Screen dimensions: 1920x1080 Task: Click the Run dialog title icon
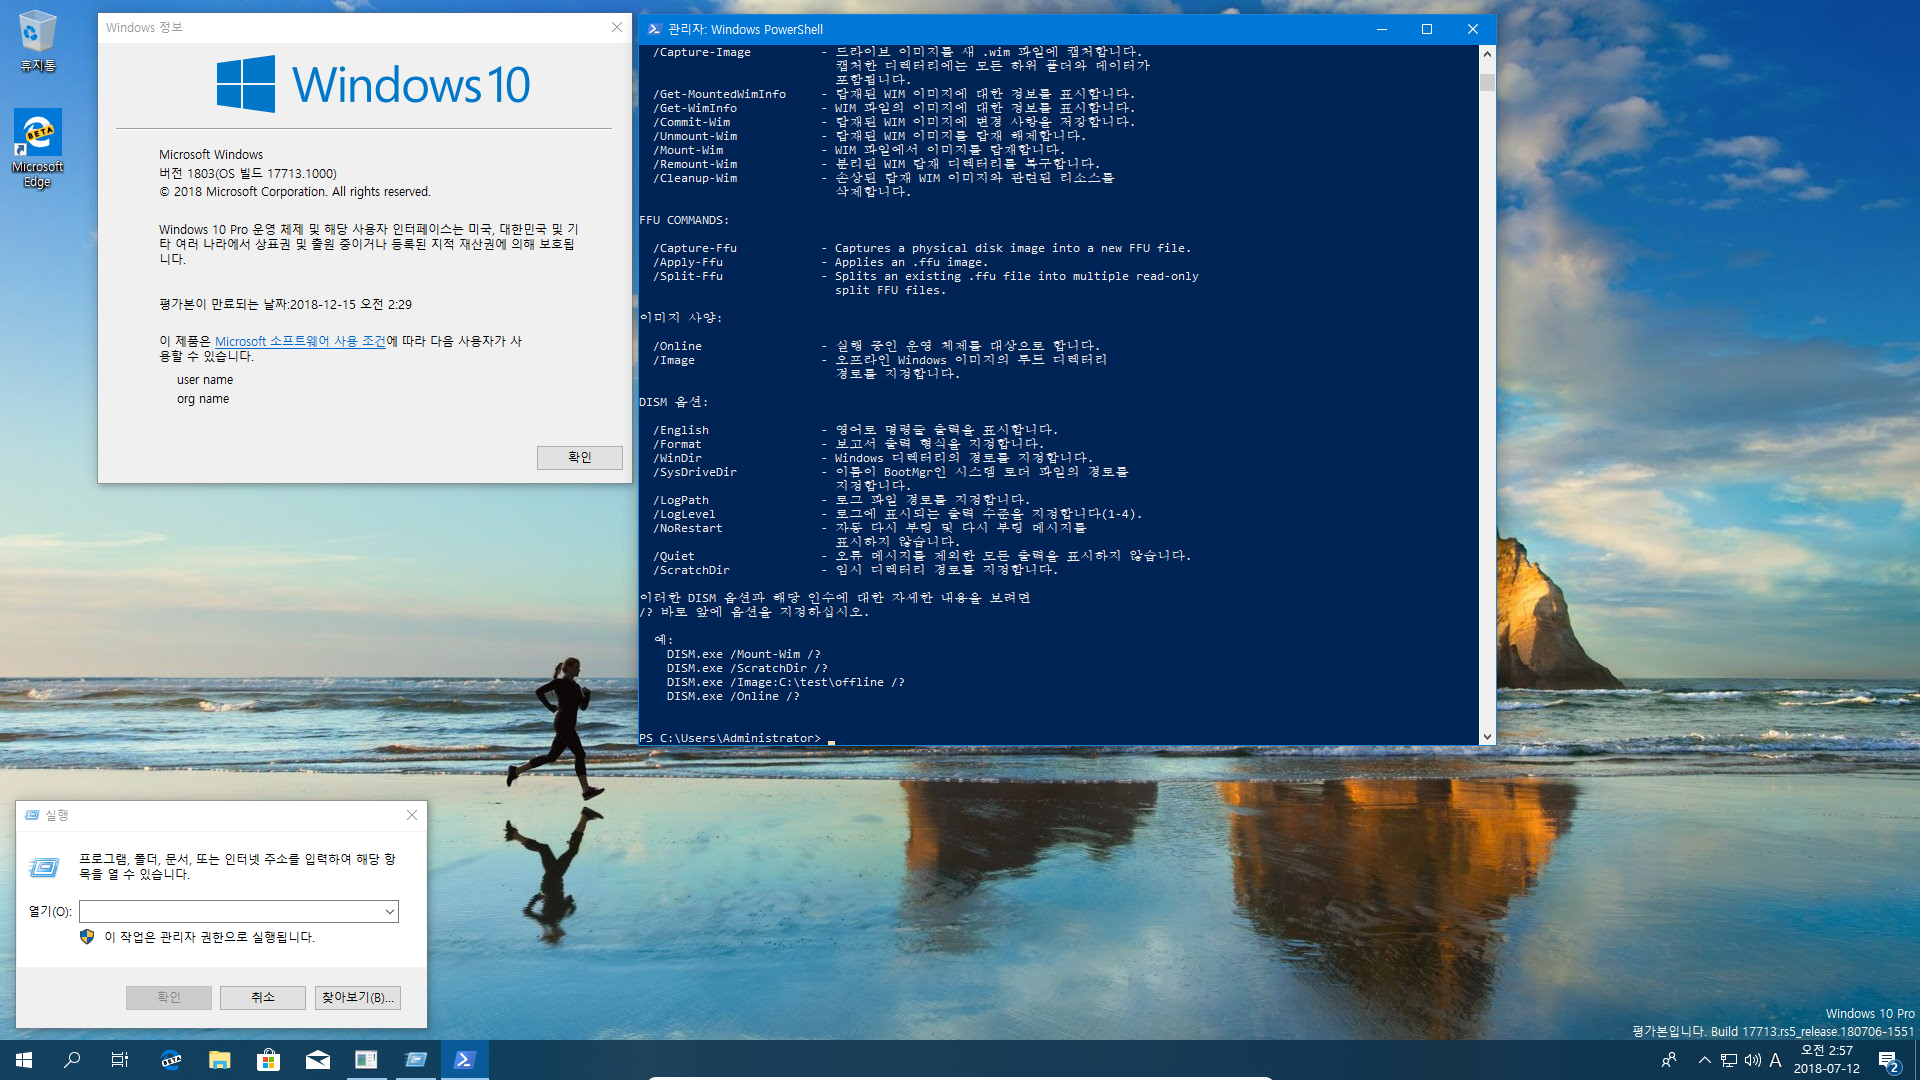click(x=32, y=815)
